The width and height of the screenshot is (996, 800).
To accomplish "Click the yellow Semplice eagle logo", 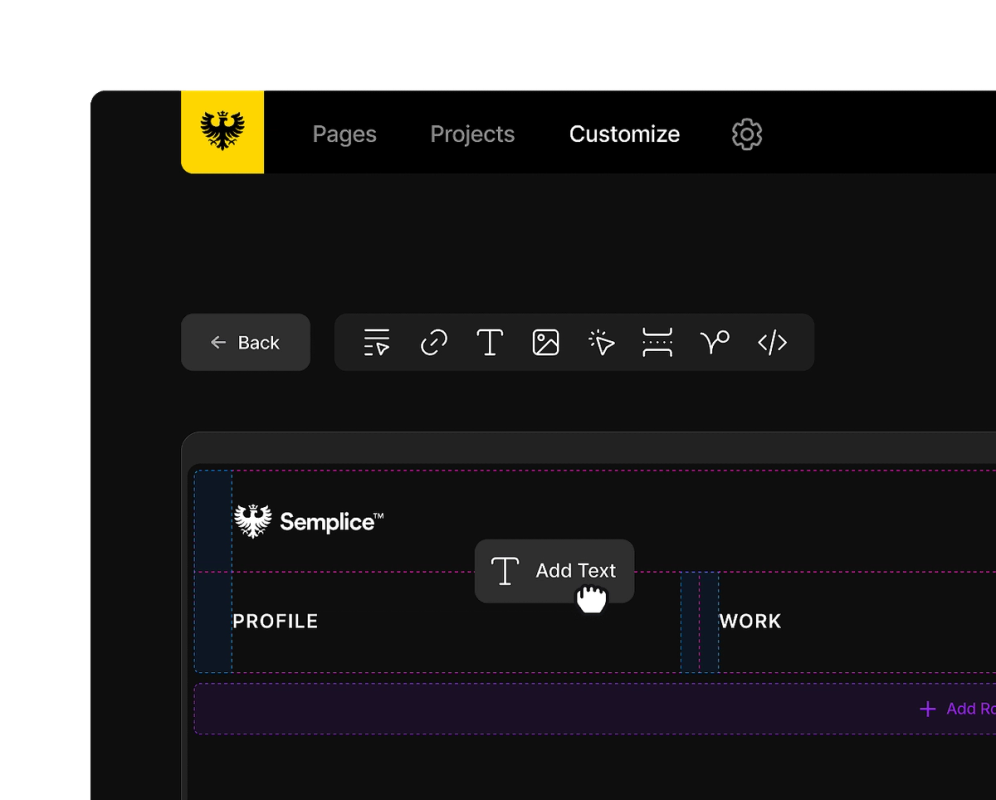I will [x=222, y=132].
